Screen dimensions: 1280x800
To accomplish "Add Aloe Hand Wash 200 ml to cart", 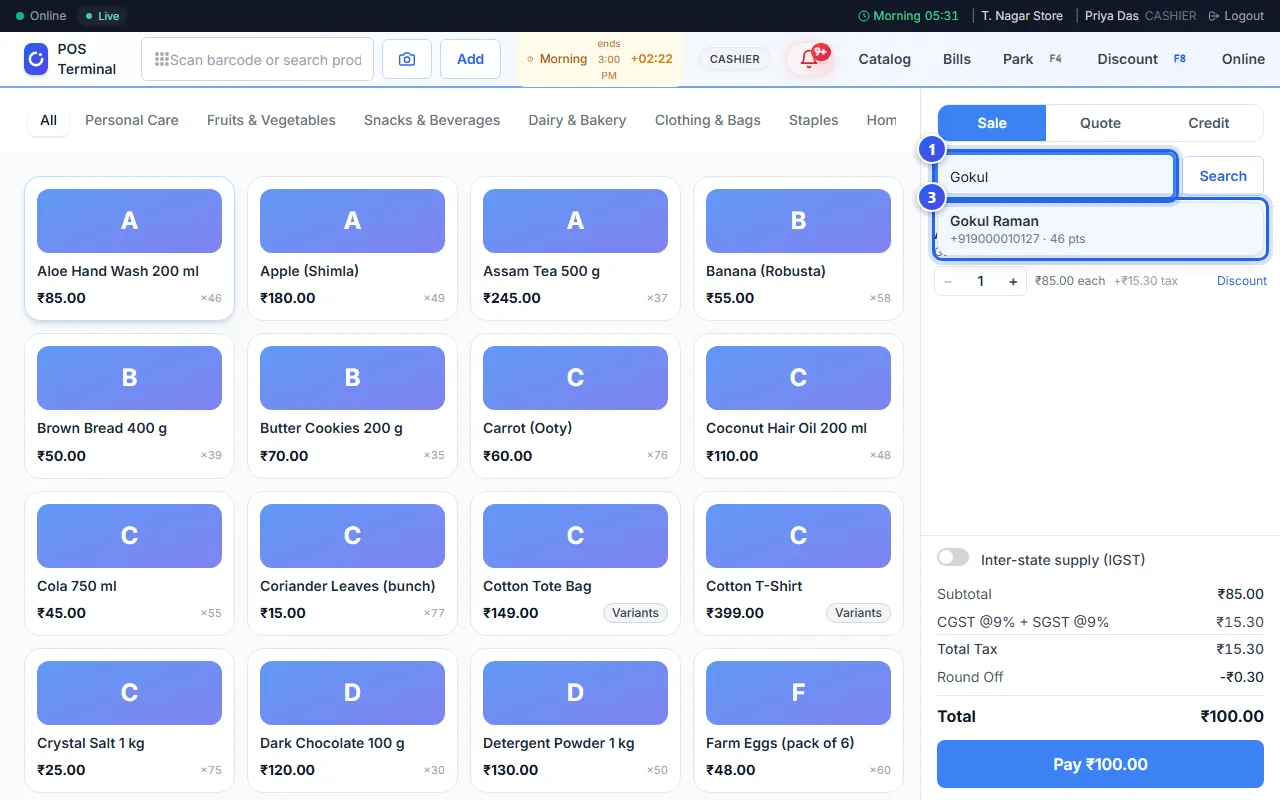I will (129, 249).
